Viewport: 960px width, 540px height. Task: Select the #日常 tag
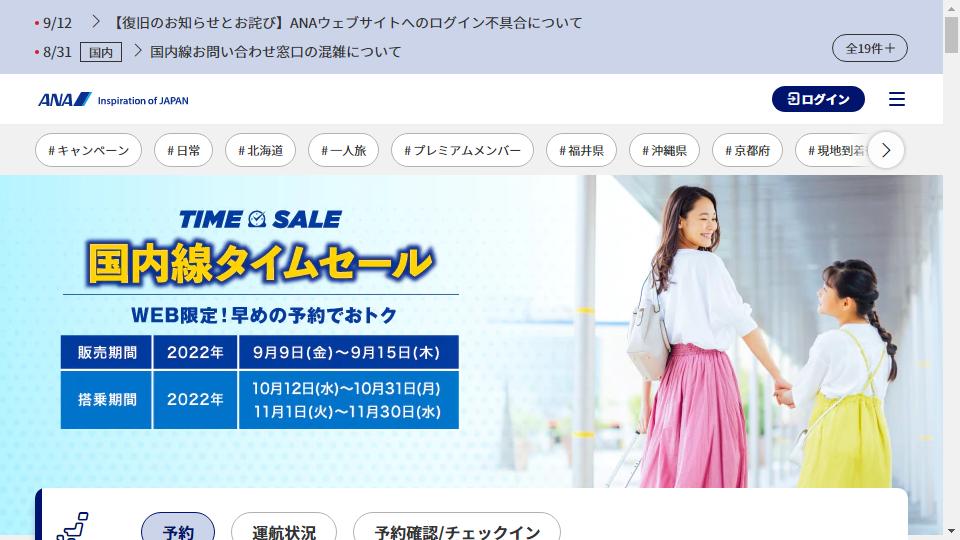click(x=184, y=151)
